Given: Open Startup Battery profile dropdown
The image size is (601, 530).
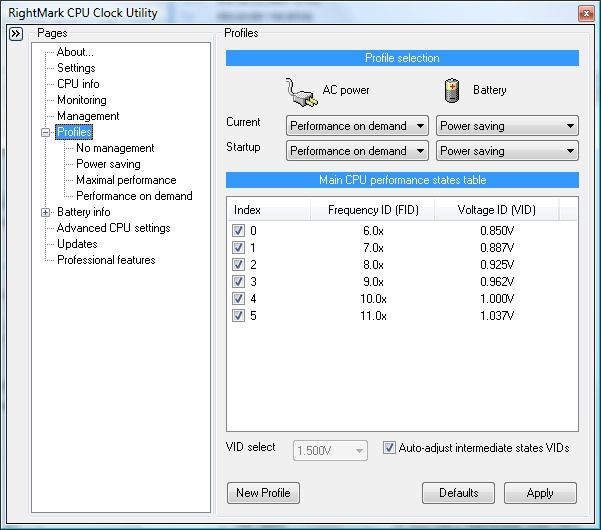Looking at the screenshot, I should tap(507, 151).
